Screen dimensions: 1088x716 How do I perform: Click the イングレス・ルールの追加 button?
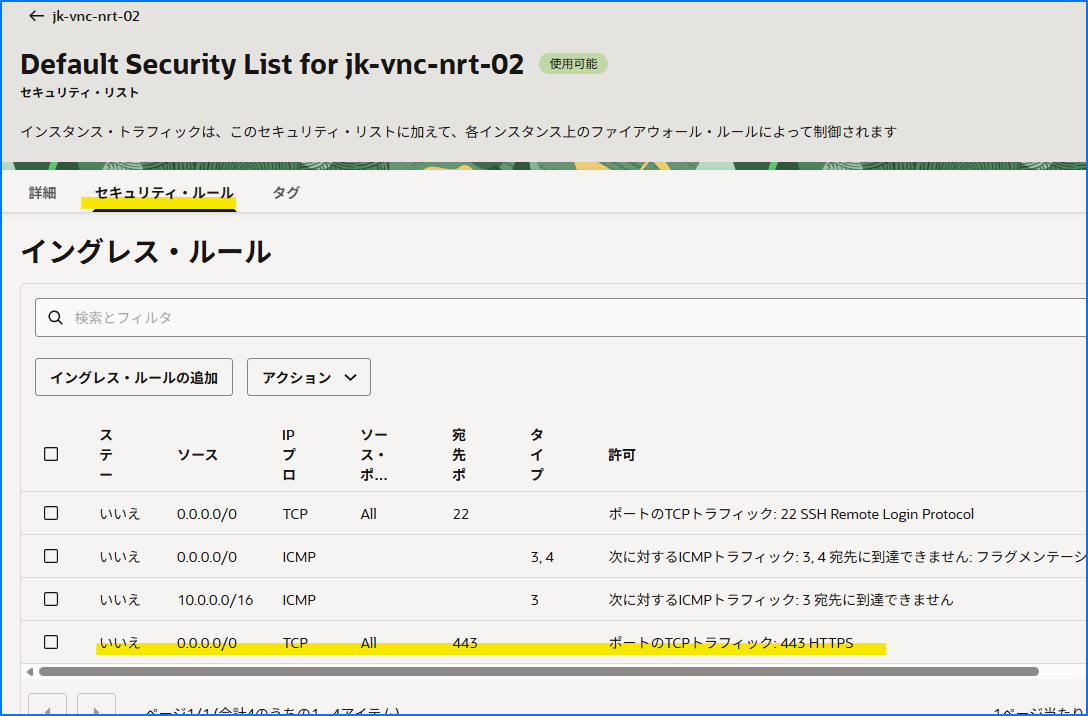click(x=134, y=377)
